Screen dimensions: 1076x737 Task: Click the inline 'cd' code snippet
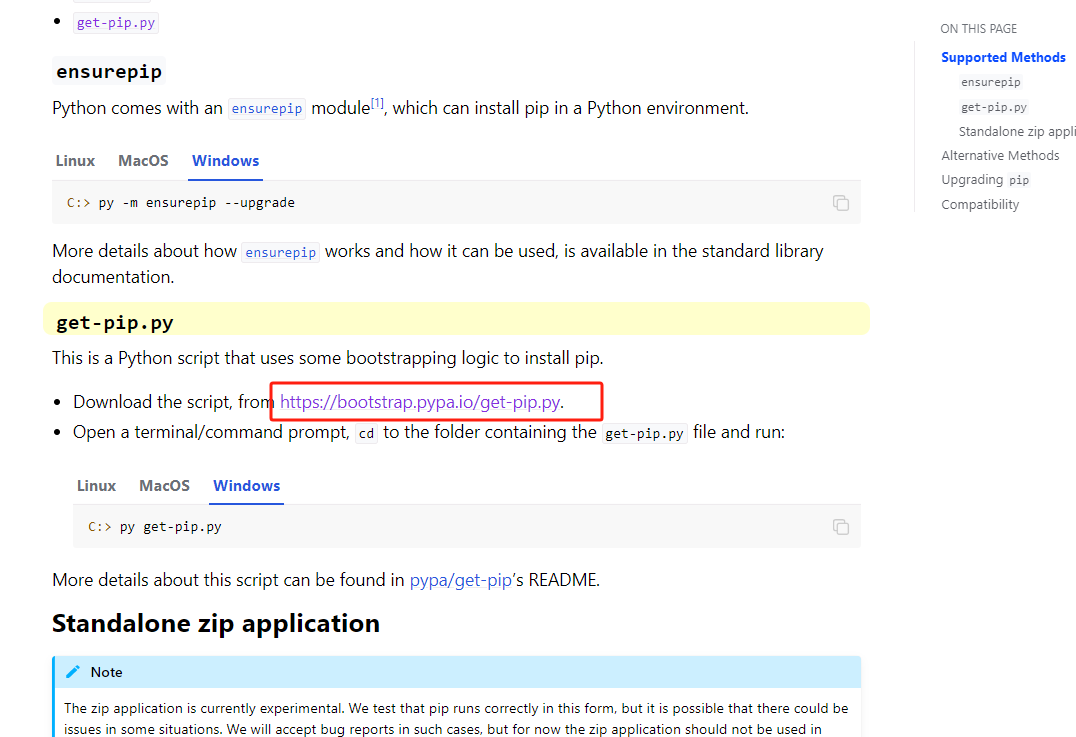tap(366, 434)
